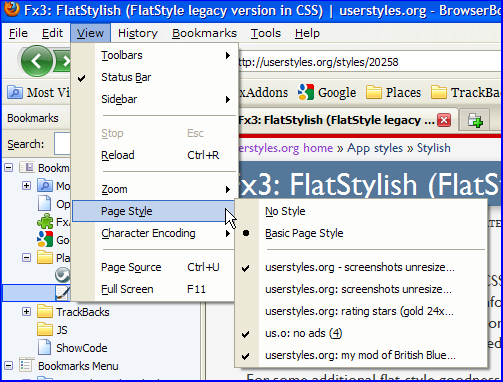
Task: Click the Google icon in sidebar tree
Action: 45,239
